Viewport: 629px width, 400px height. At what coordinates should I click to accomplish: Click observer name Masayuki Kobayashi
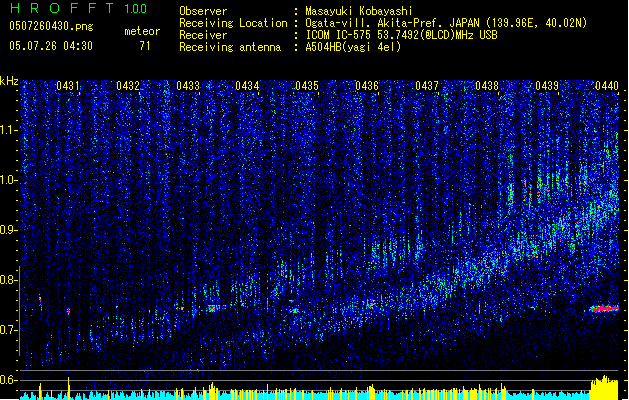(x=359, y=11)
